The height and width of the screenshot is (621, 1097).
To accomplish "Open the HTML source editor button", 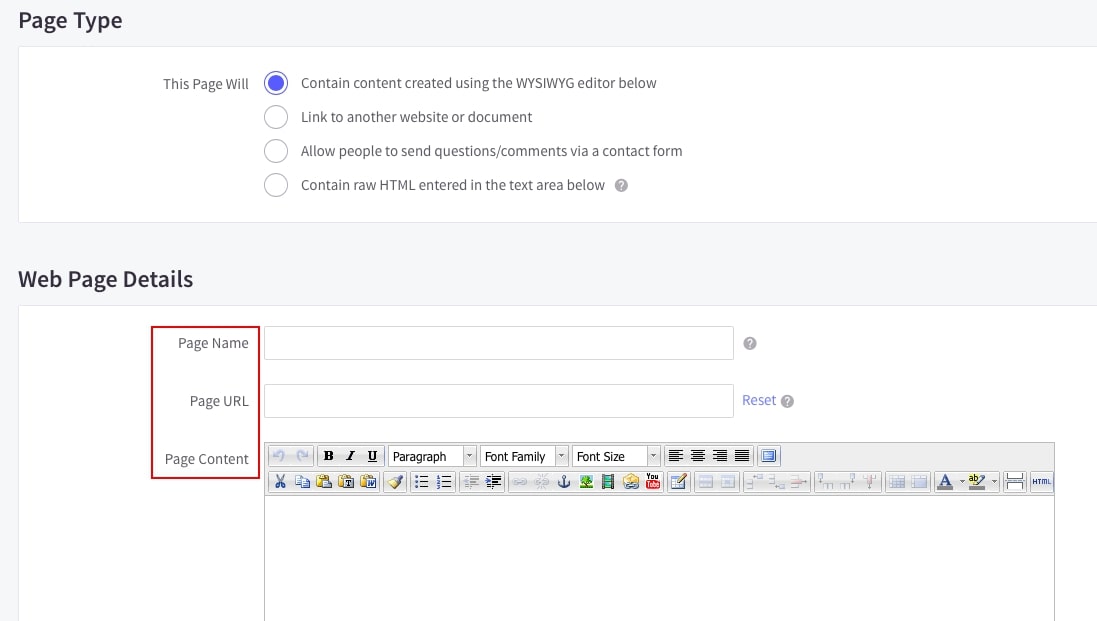I will click(1042, 482).
